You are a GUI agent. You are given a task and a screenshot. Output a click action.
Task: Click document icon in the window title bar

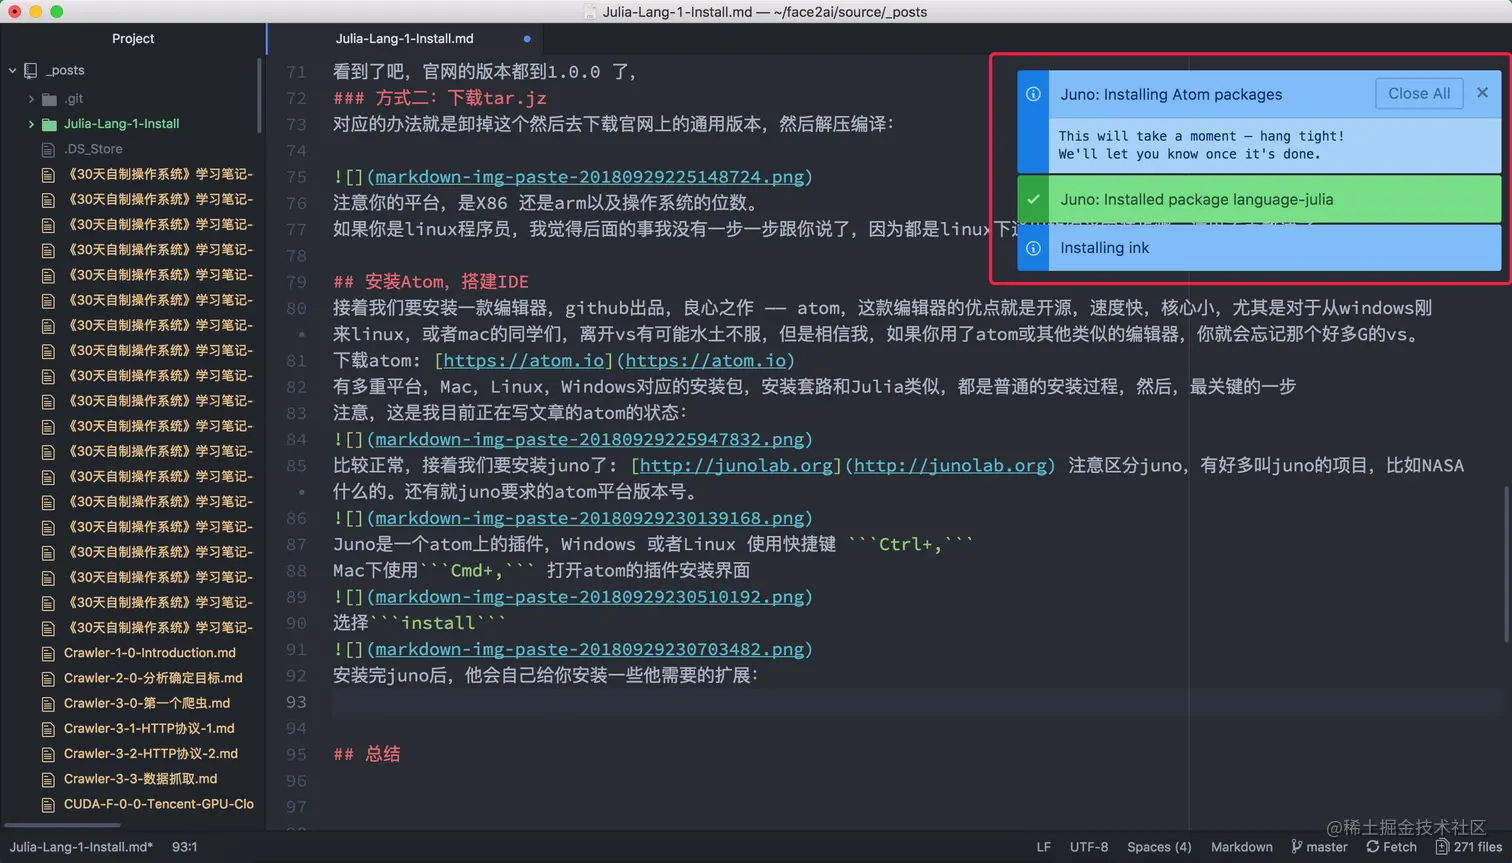[590, 12]
